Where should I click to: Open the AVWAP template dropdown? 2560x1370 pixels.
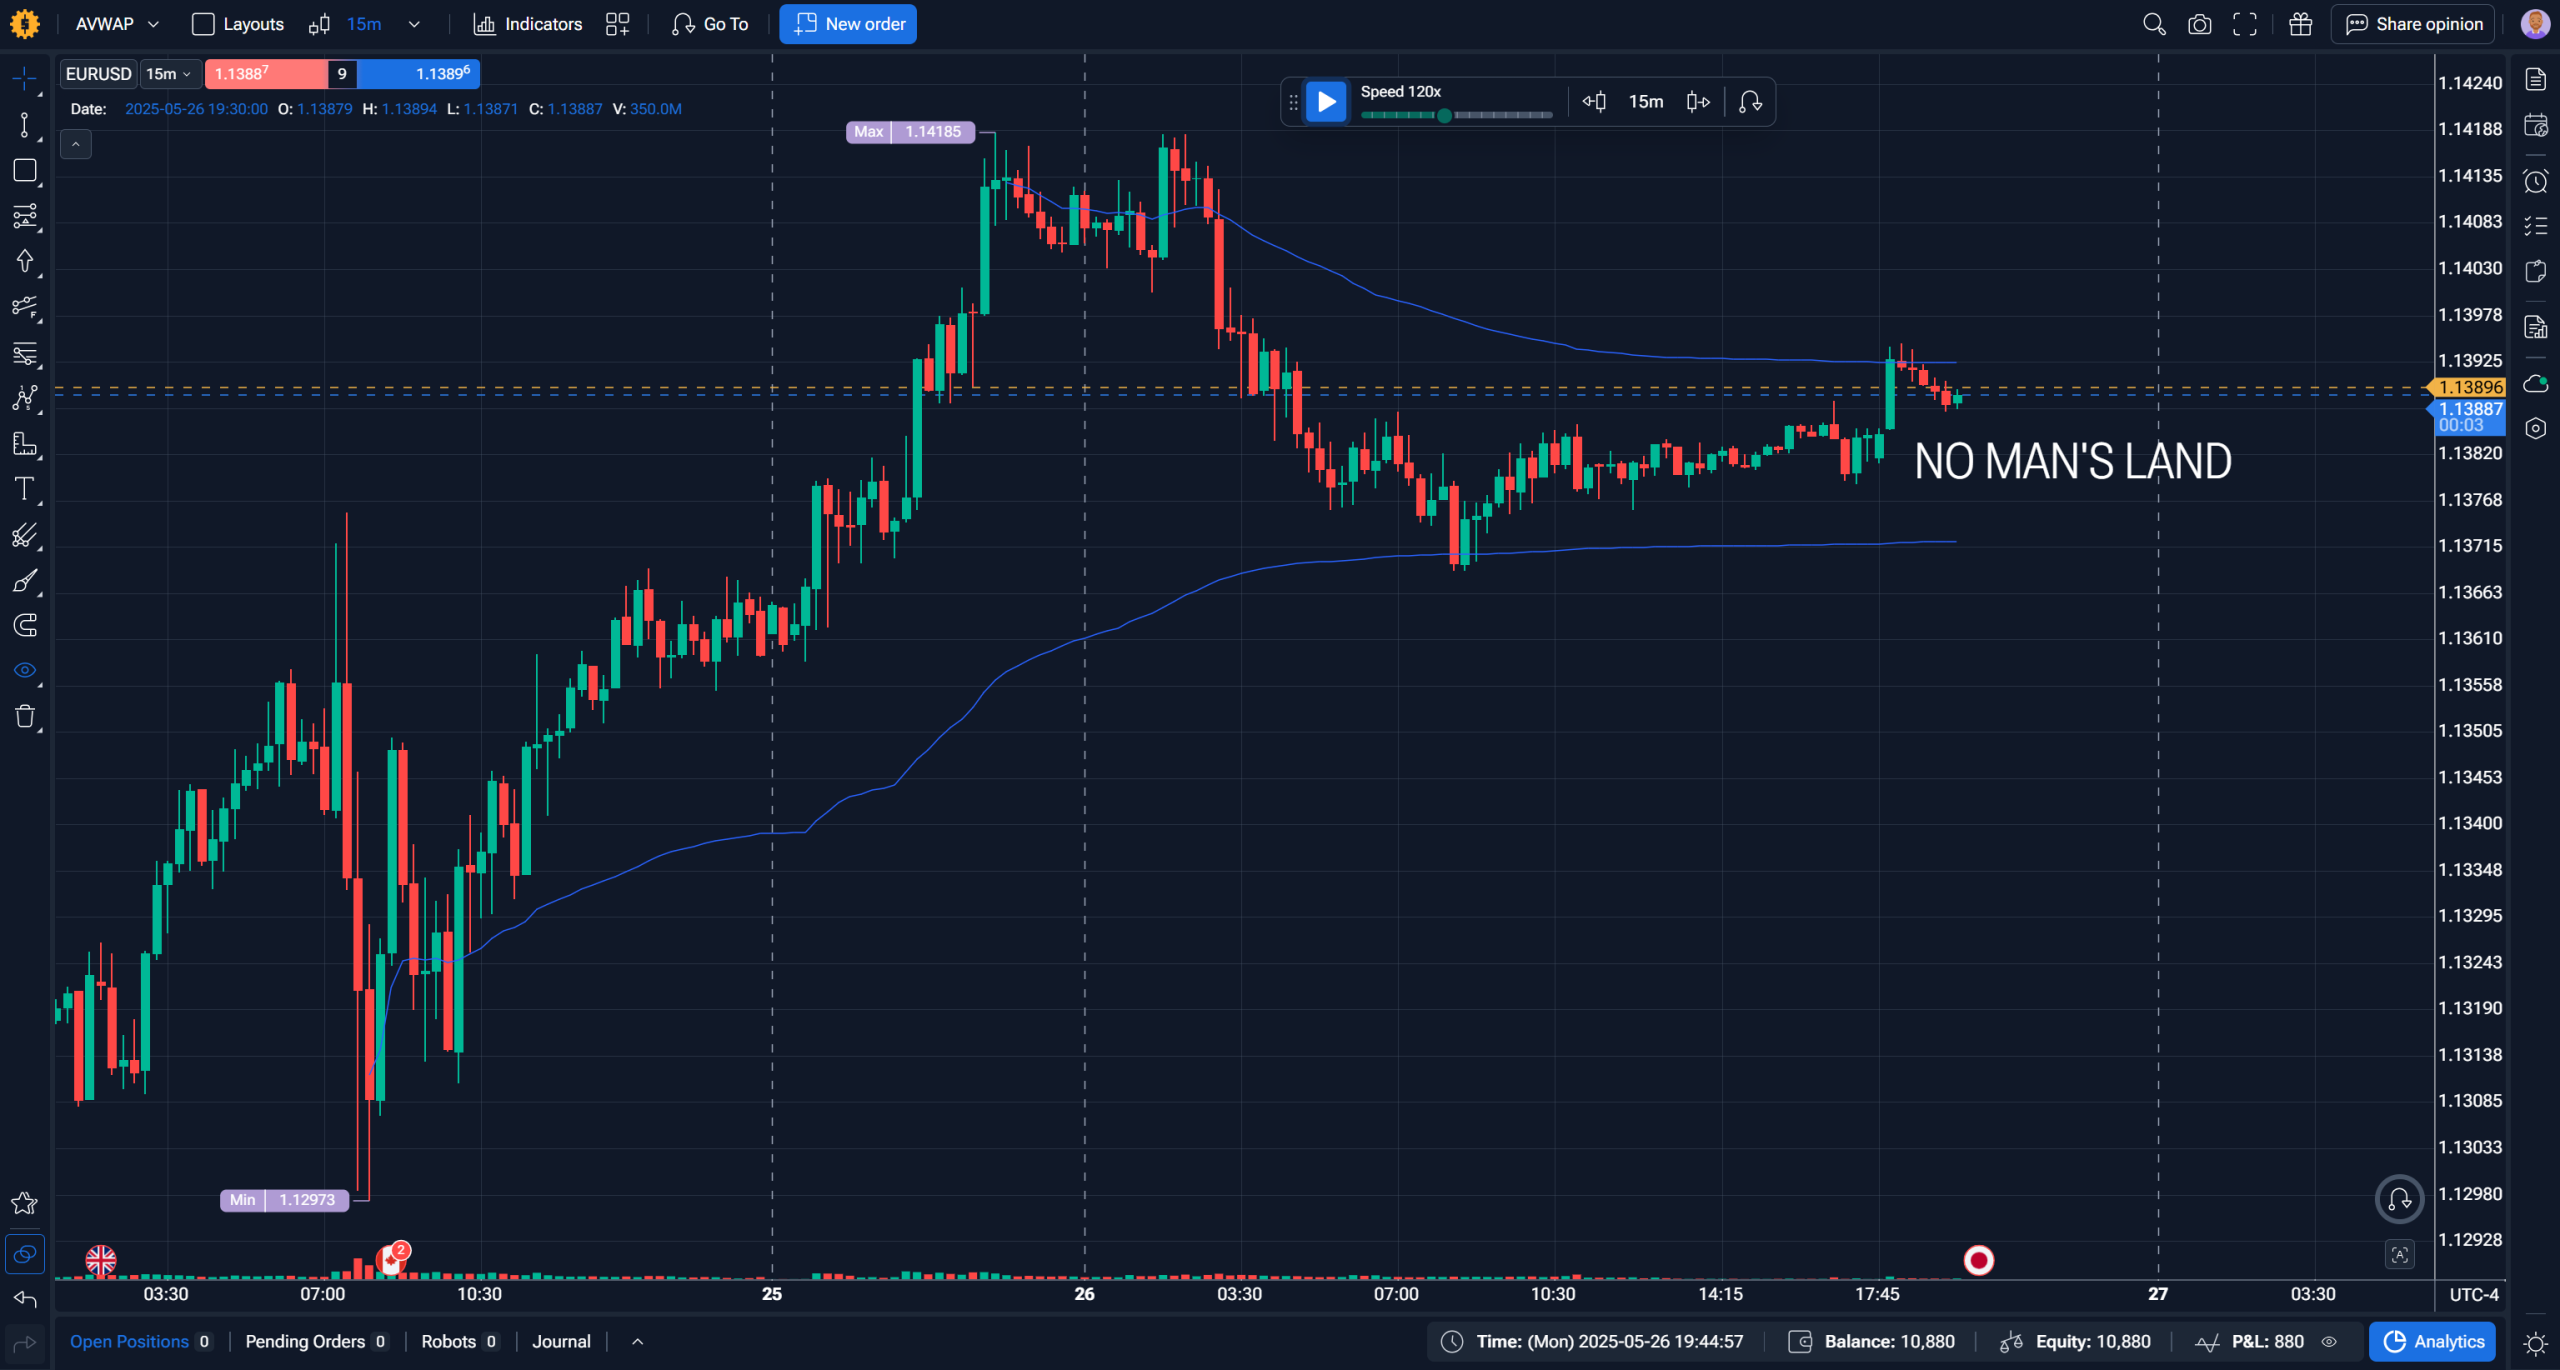(118, 24)
